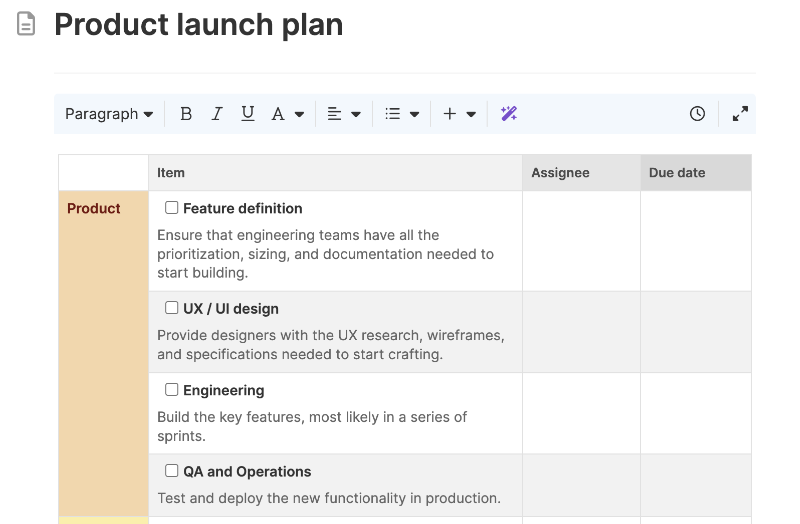Check off QA and Operations
Screen dimensions: 800x524
click(172, 471)
